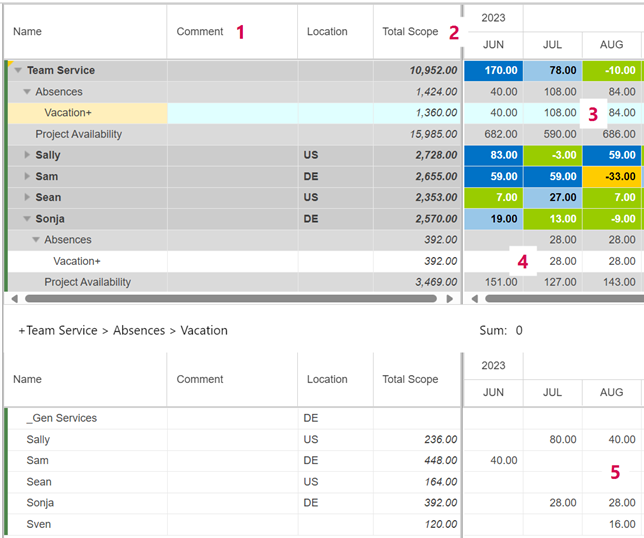Click the upper Location column header
Viewport: 644px width, 538px height.
point(327,32)
